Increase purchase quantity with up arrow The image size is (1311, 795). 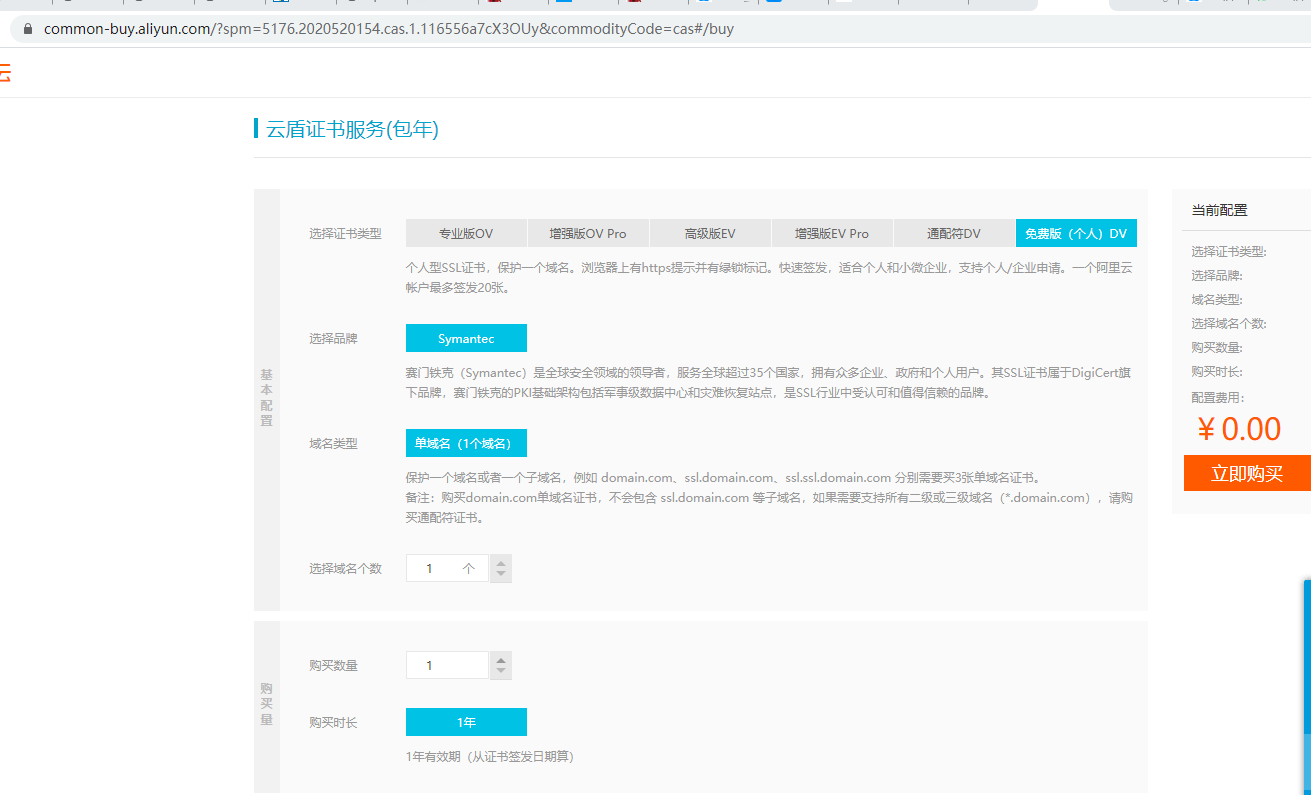coord(501,659)
